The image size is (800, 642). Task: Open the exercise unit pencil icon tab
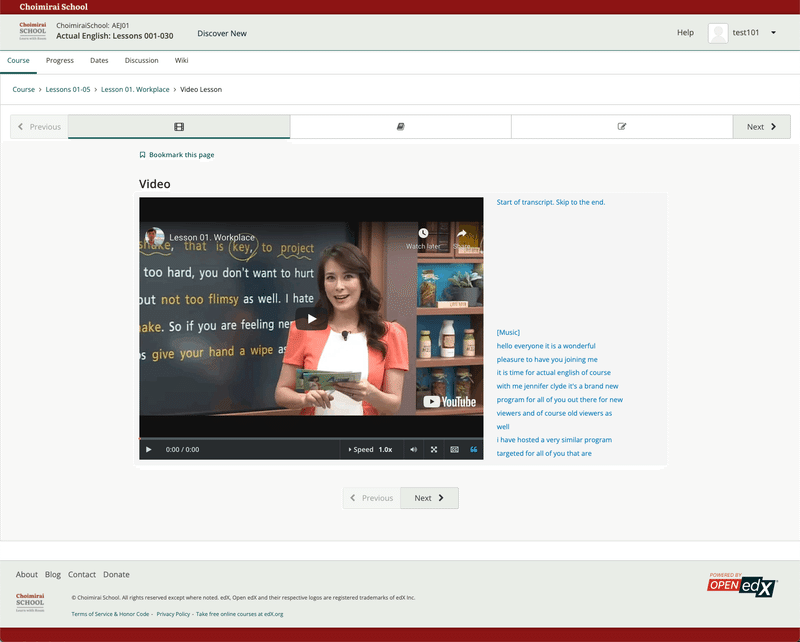[622, 127]
